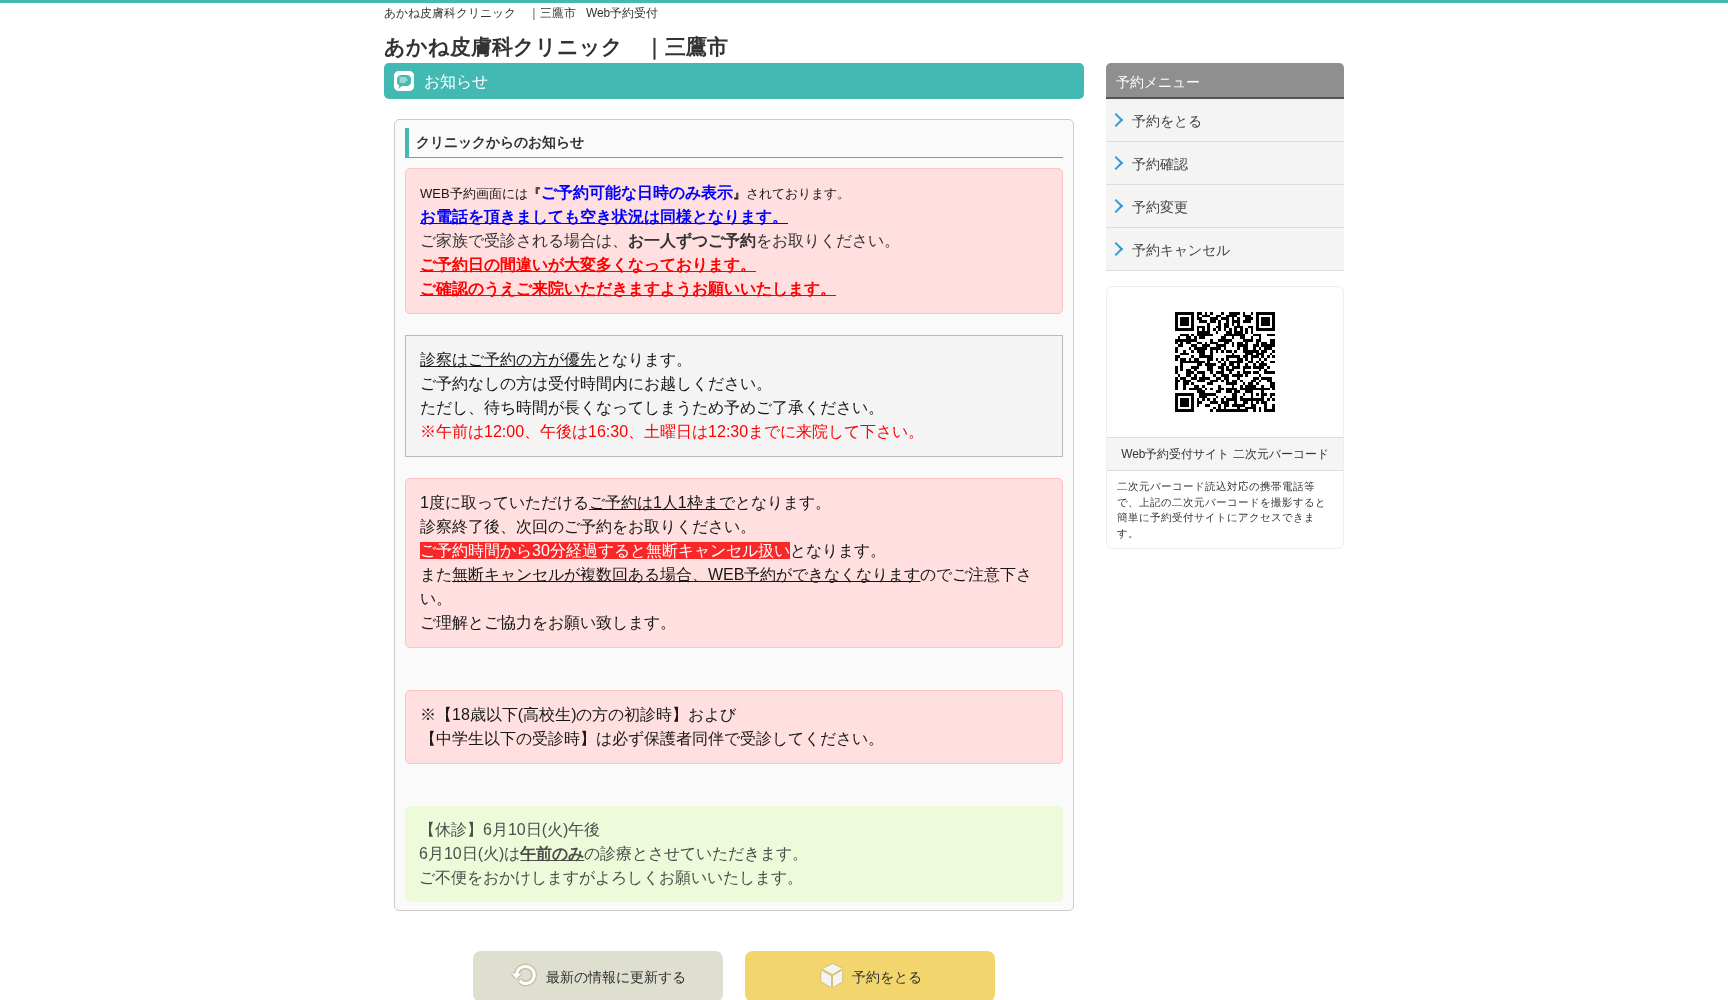Screen dimensions: 1728x1000
Task: Click the refresh arrow icon on the update button
Action: pyautogui.click(x=524, y=975)
